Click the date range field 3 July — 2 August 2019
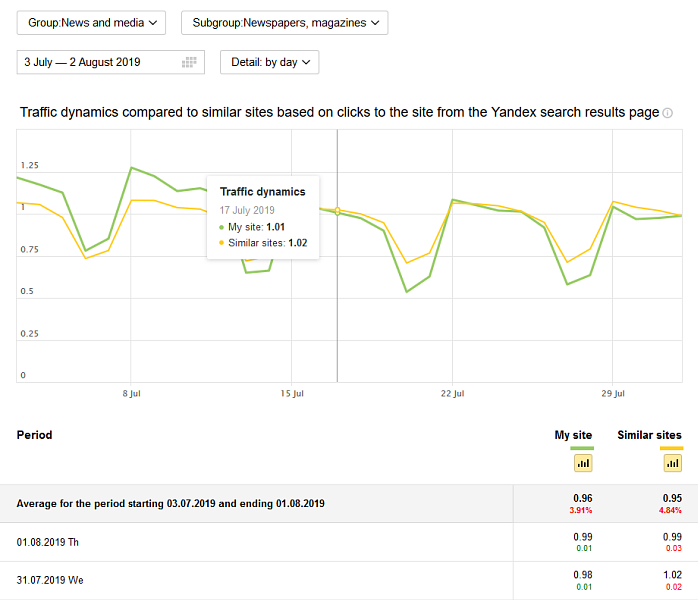Image resolution: width=698 pixels, height=600 pixels. click(x=110, y=62)
